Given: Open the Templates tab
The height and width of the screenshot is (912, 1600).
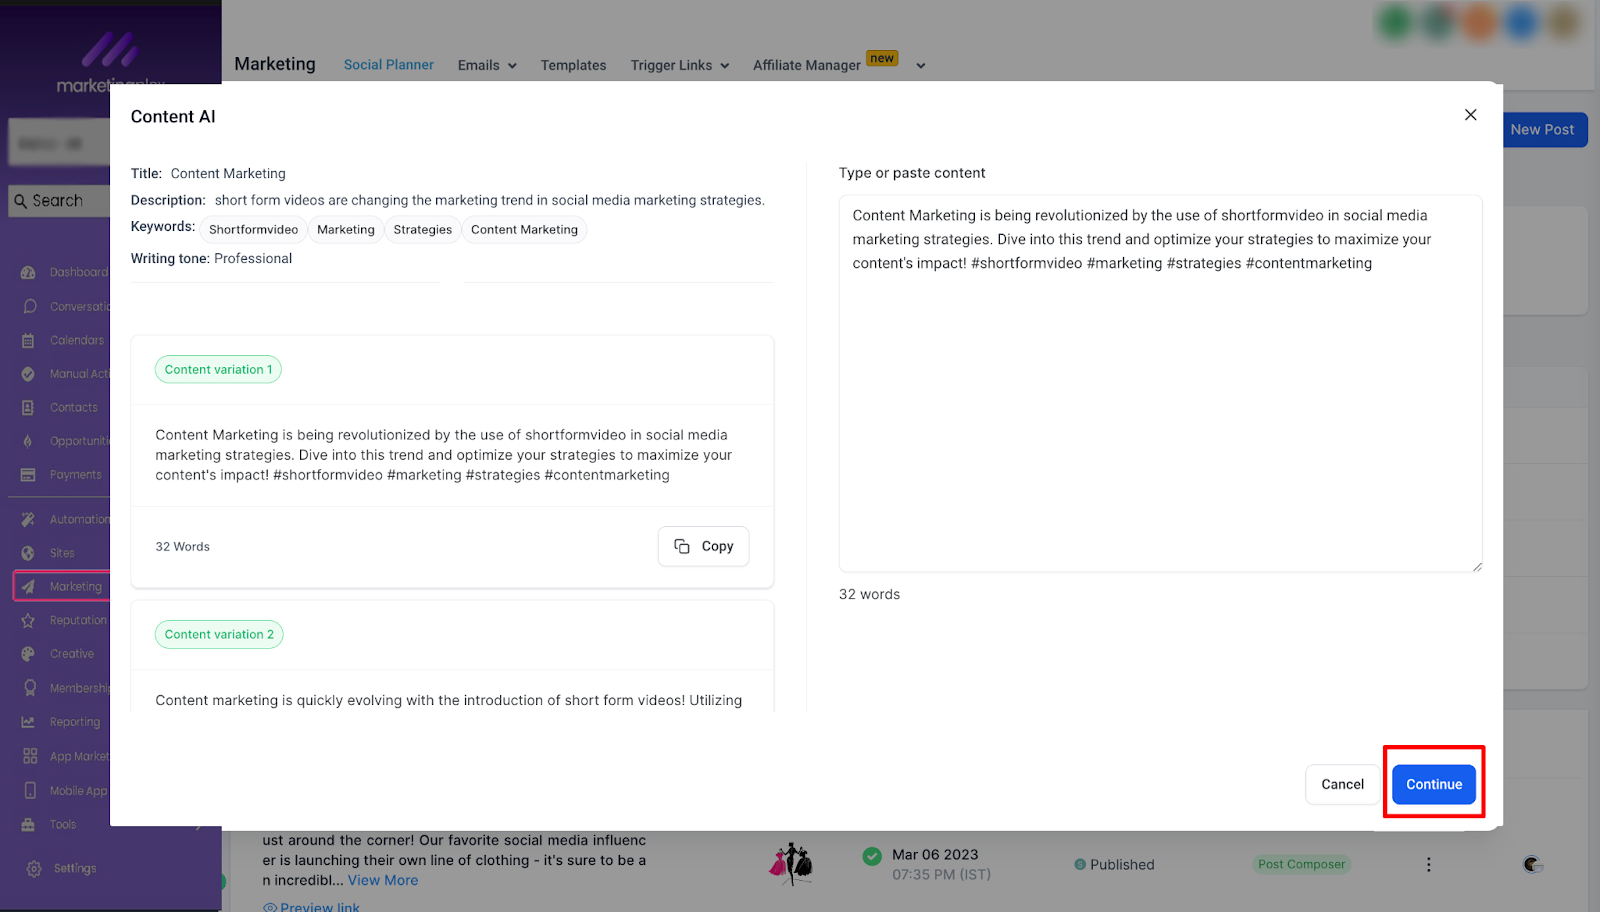Looking at the screenshot, I should pos(573,65).
